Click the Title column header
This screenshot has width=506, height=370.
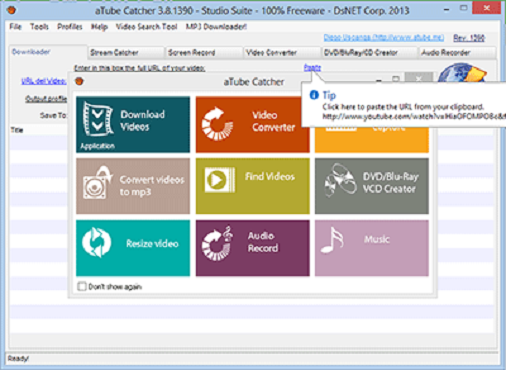tap(17, 130)
